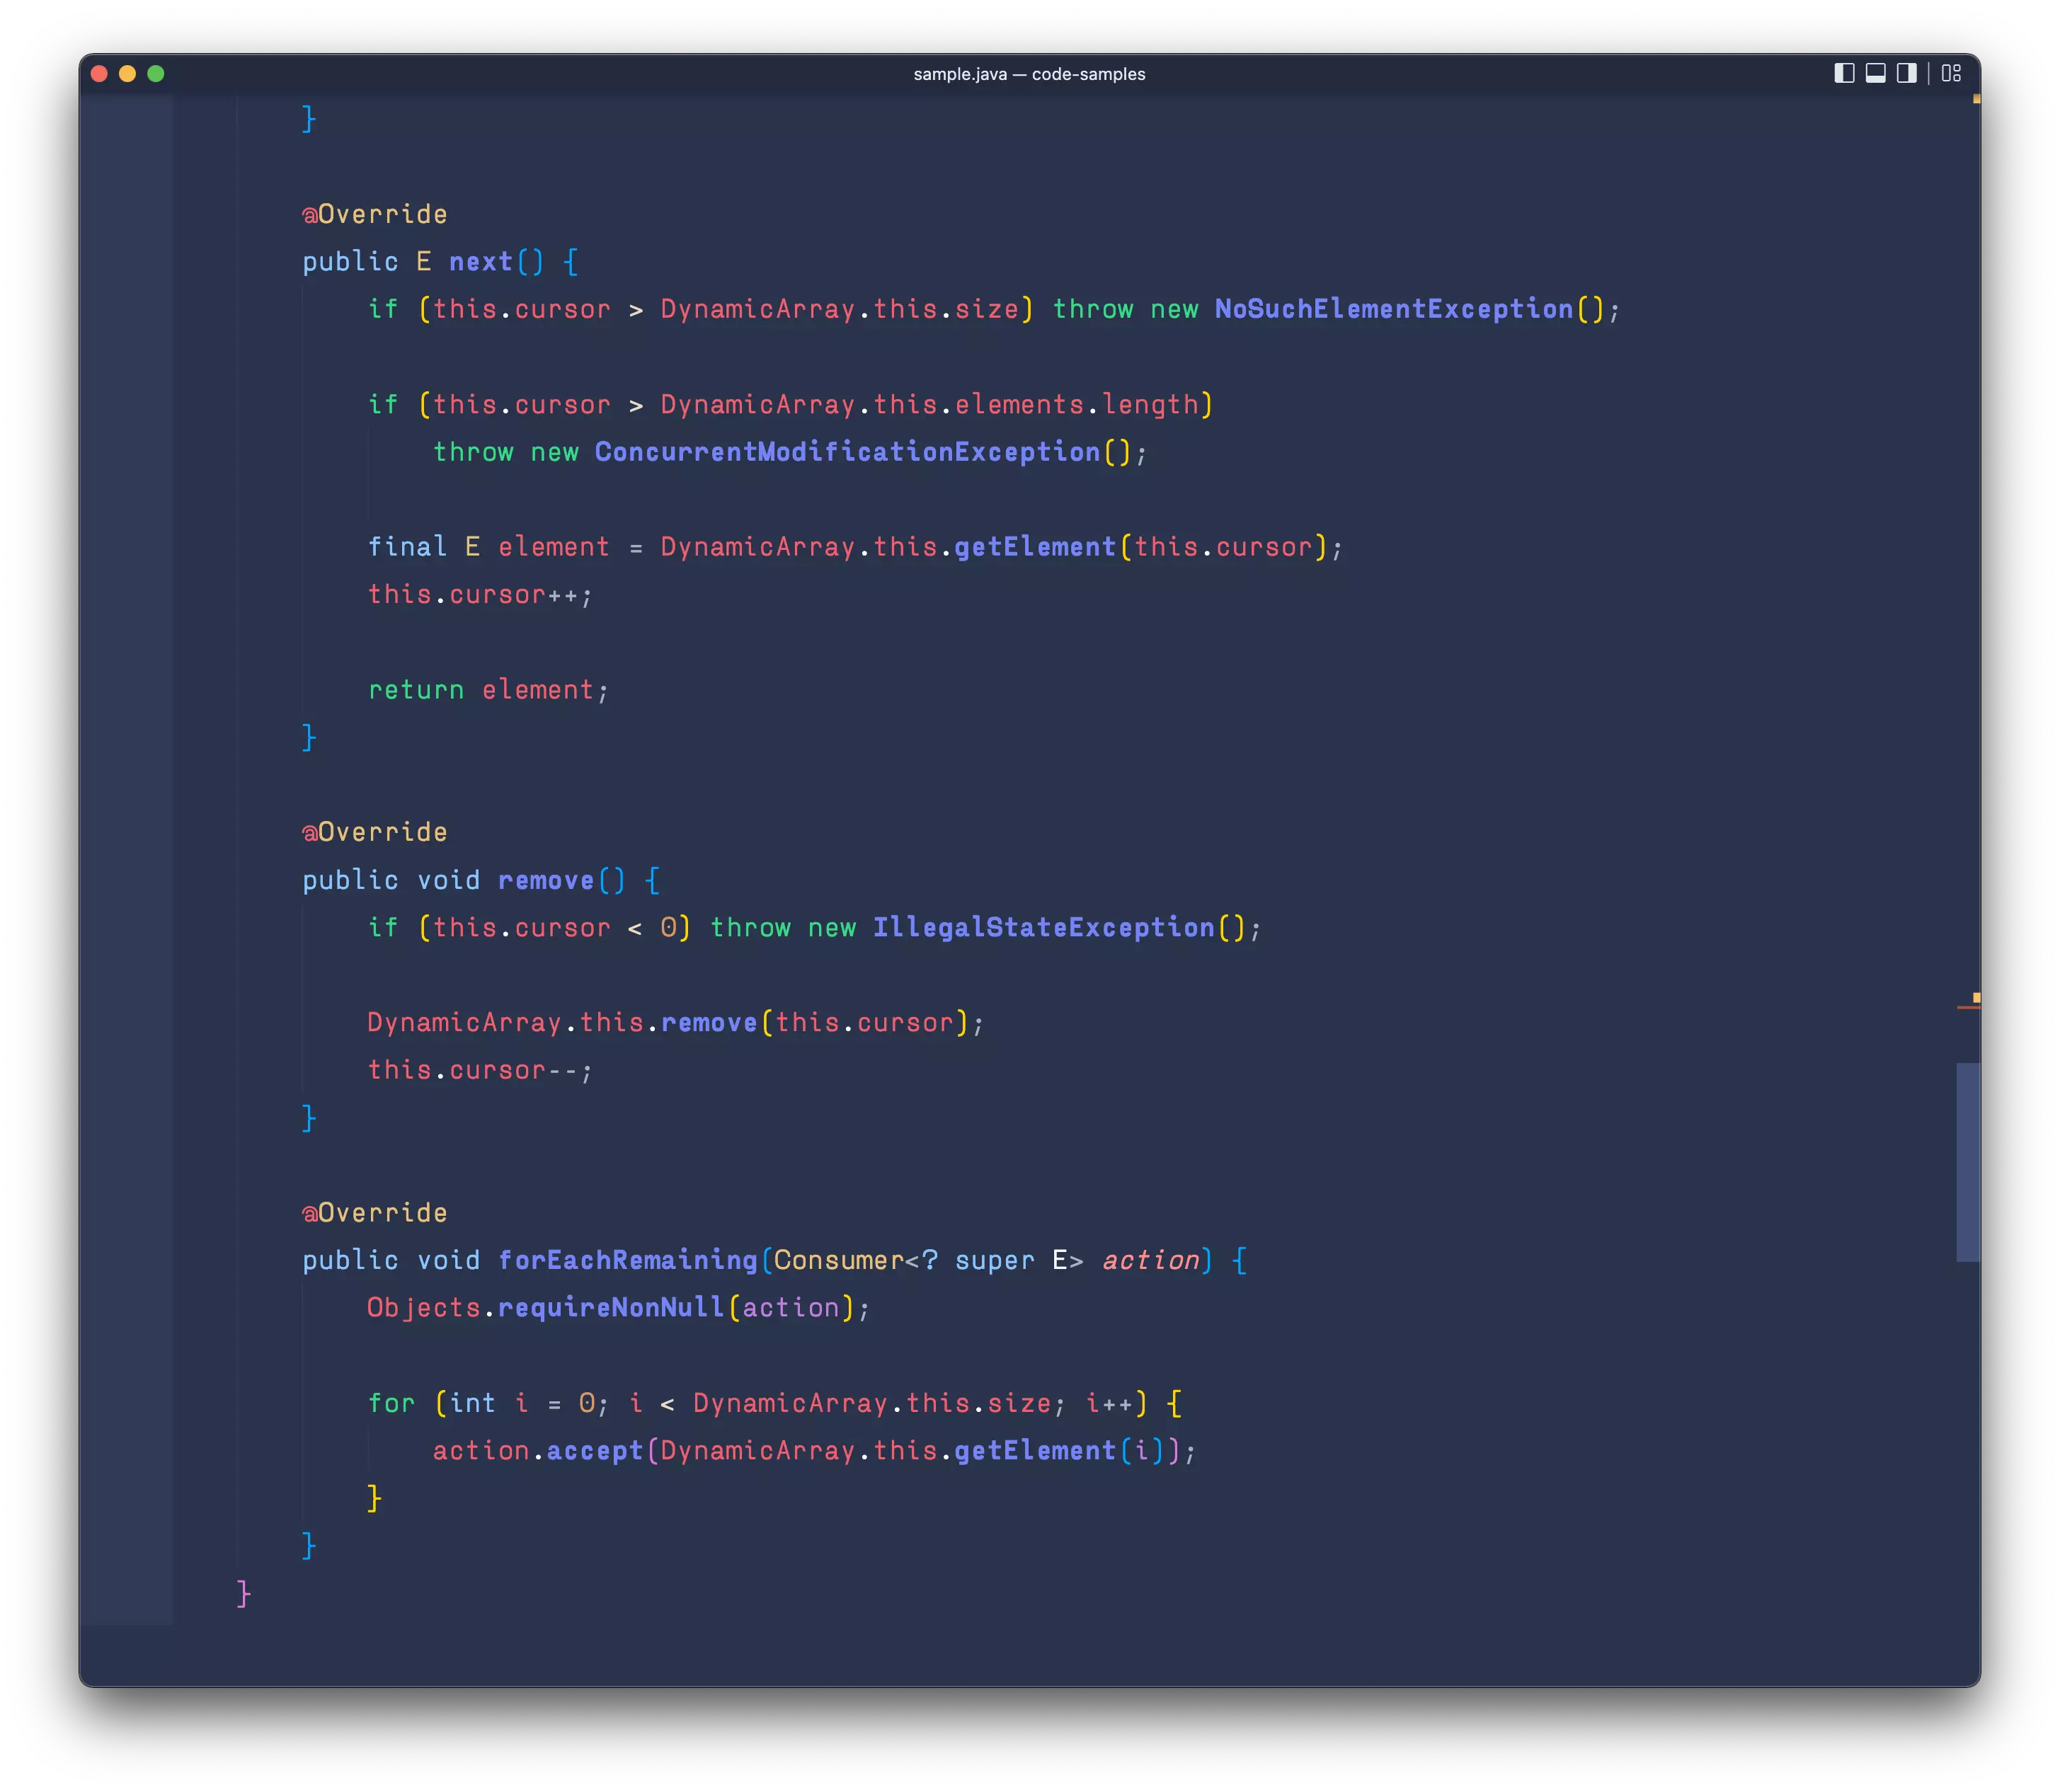Image resolution: width=2060 pixels, height=1792 pixels.
Task: Click the green zoom window button
Action: [156, 73]
